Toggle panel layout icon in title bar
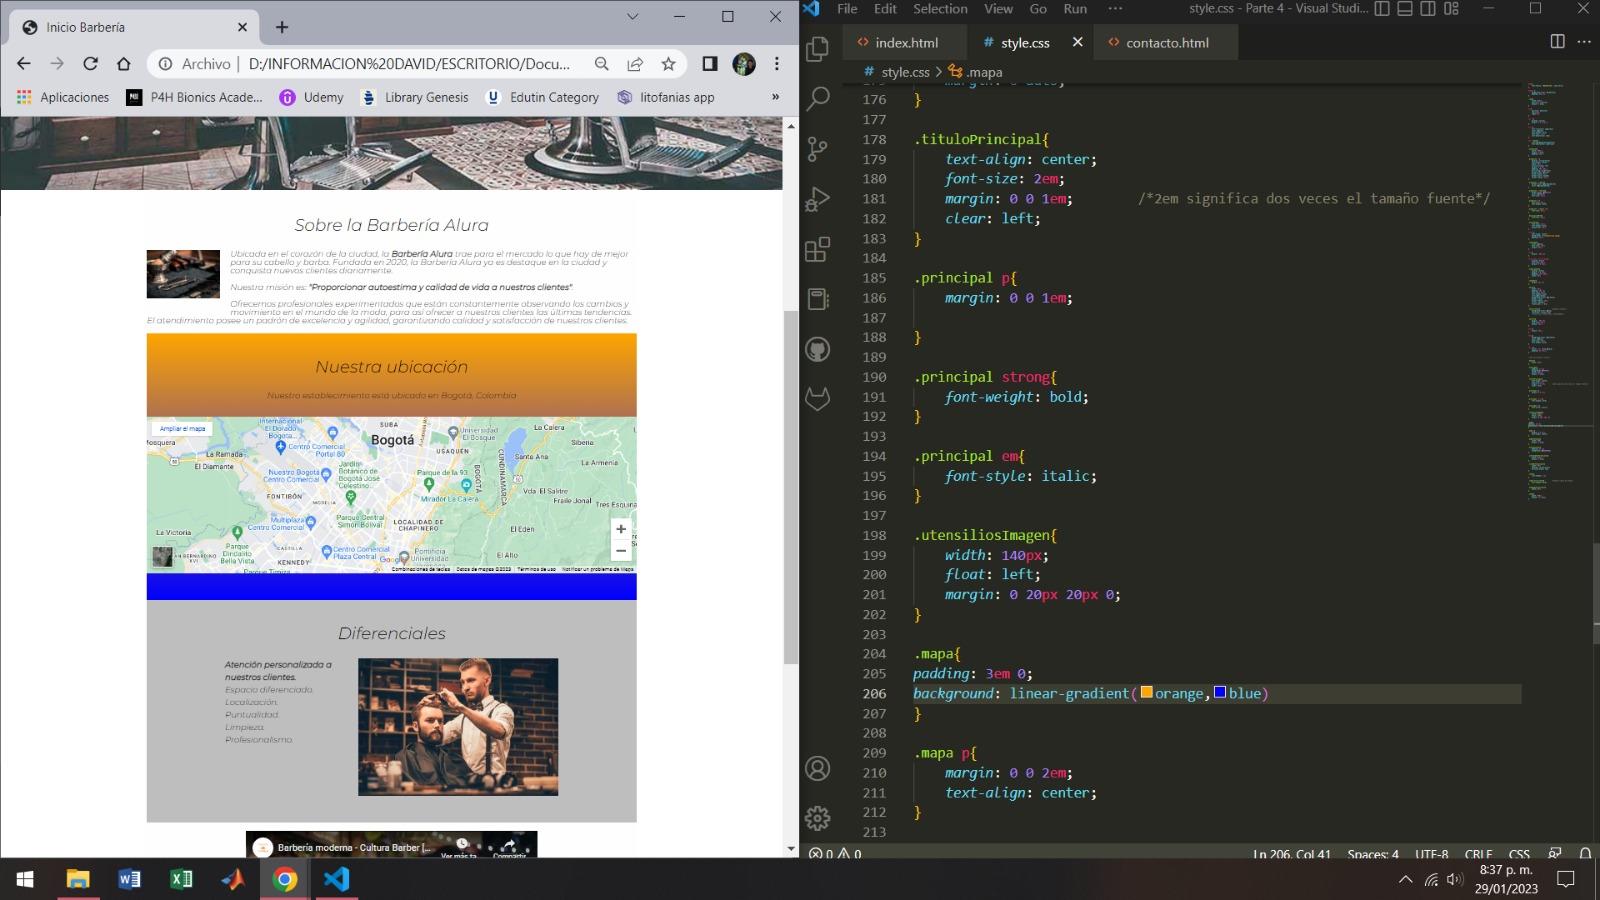Screen dimensions: 1600x900 (1405, 9)
